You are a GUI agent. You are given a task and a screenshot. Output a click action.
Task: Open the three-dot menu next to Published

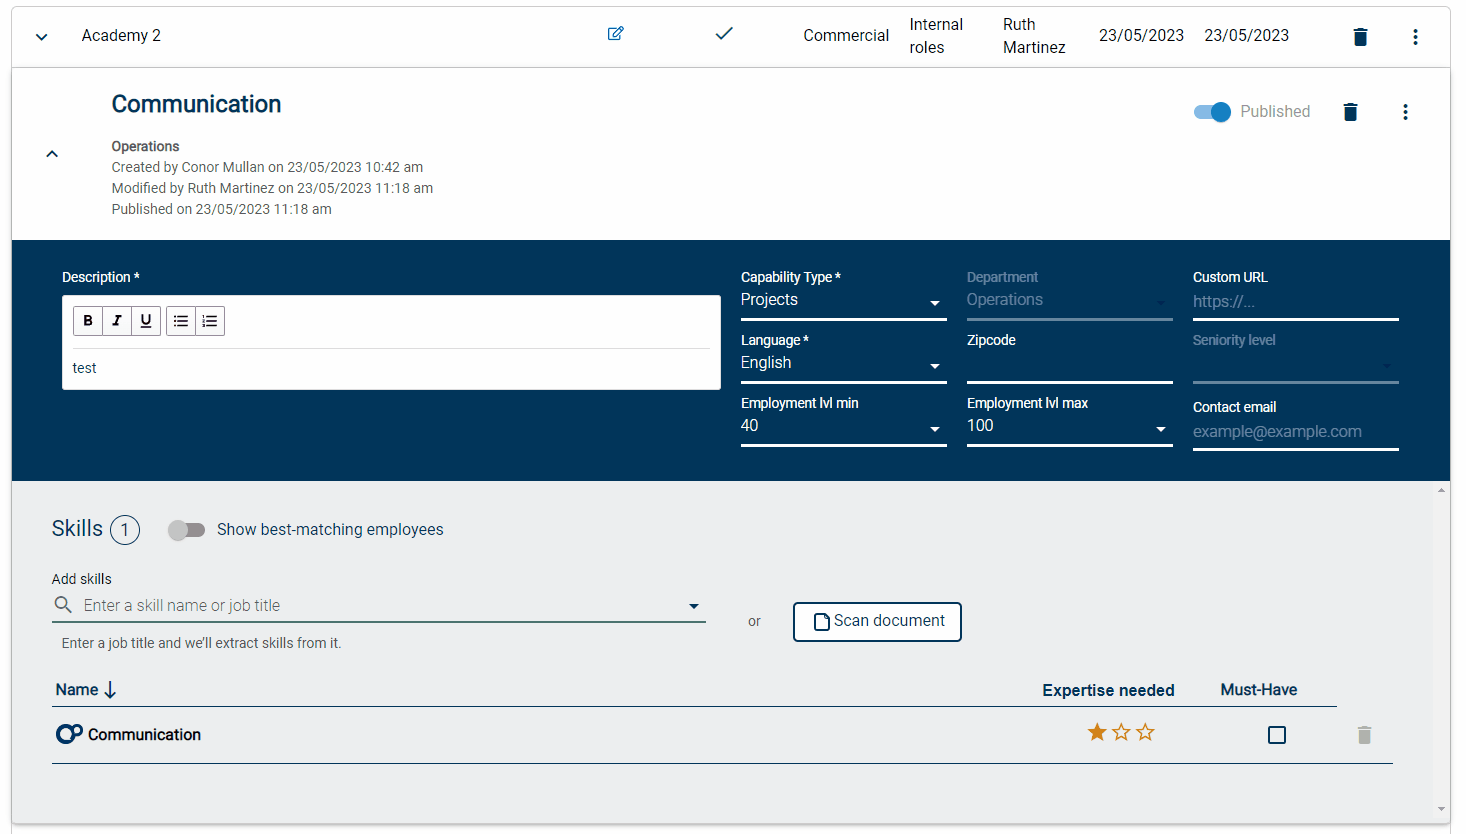(1405, 112)
